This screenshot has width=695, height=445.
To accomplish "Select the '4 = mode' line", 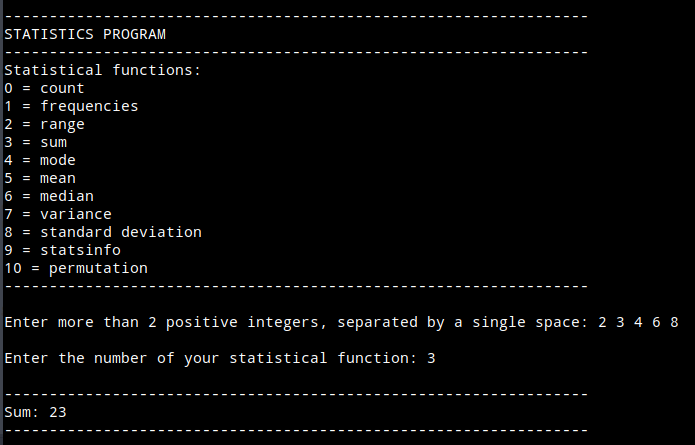I will [x=40, y=160].
